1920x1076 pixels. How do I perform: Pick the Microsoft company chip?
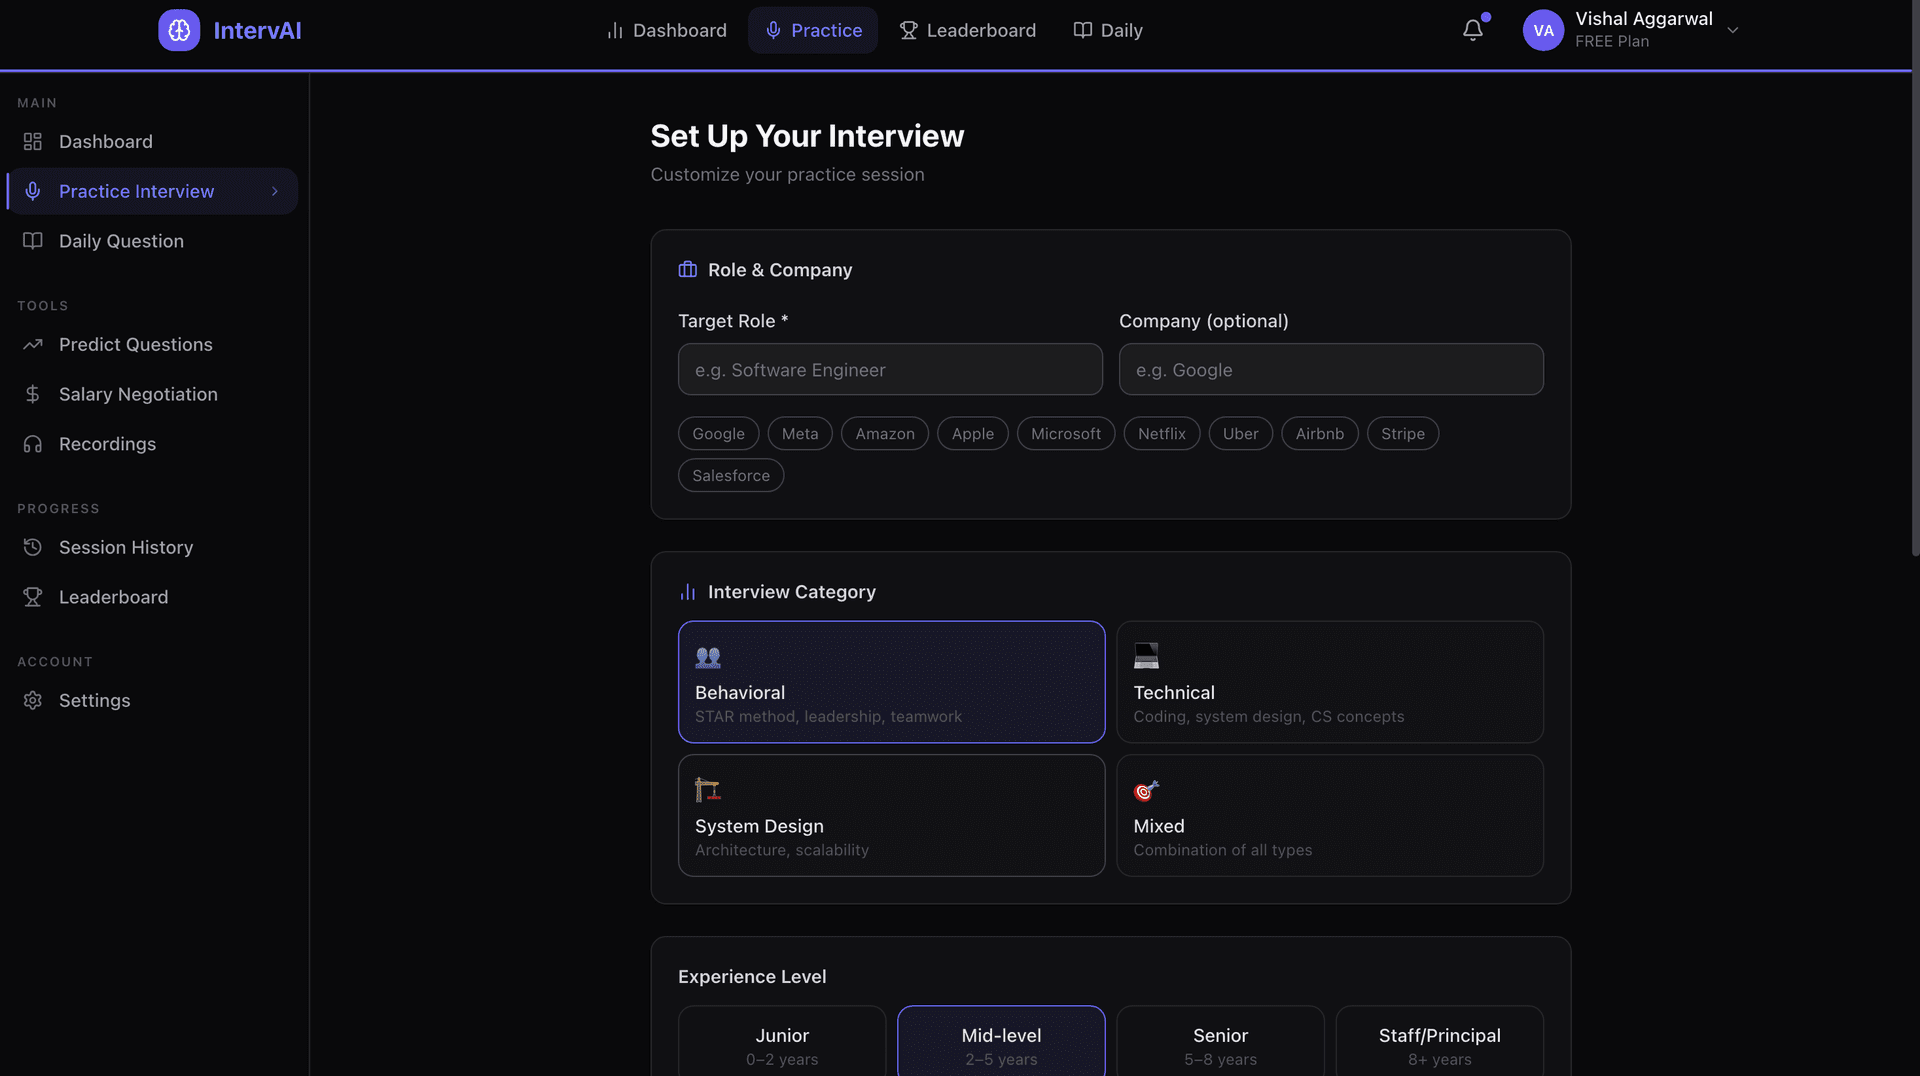[1066, 434]
